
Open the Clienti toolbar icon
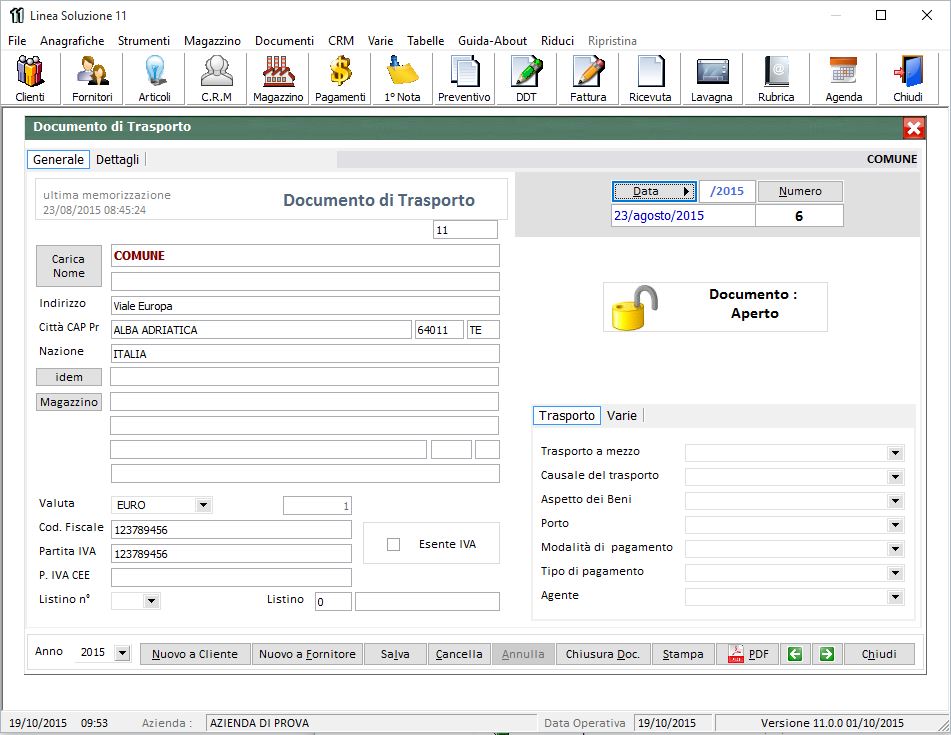pyautogui.click(x=30, y=78)
